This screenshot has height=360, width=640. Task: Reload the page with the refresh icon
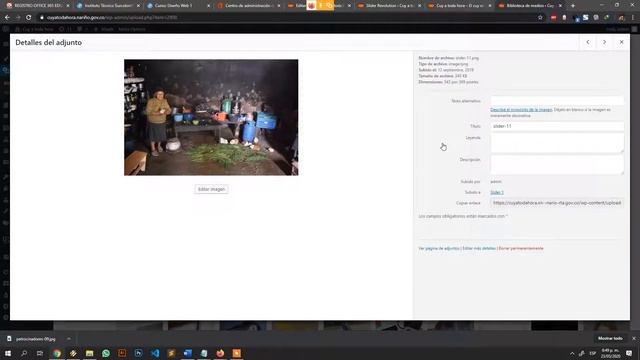click(x=29, y=18)
